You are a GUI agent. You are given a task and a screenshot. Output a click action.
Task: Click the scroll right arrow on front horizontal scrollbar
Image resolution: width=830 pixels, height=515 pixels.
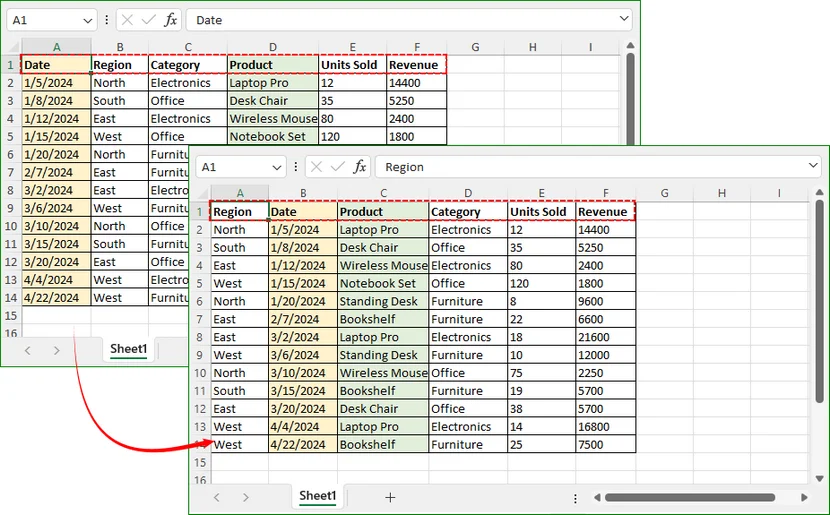(805, 498)
